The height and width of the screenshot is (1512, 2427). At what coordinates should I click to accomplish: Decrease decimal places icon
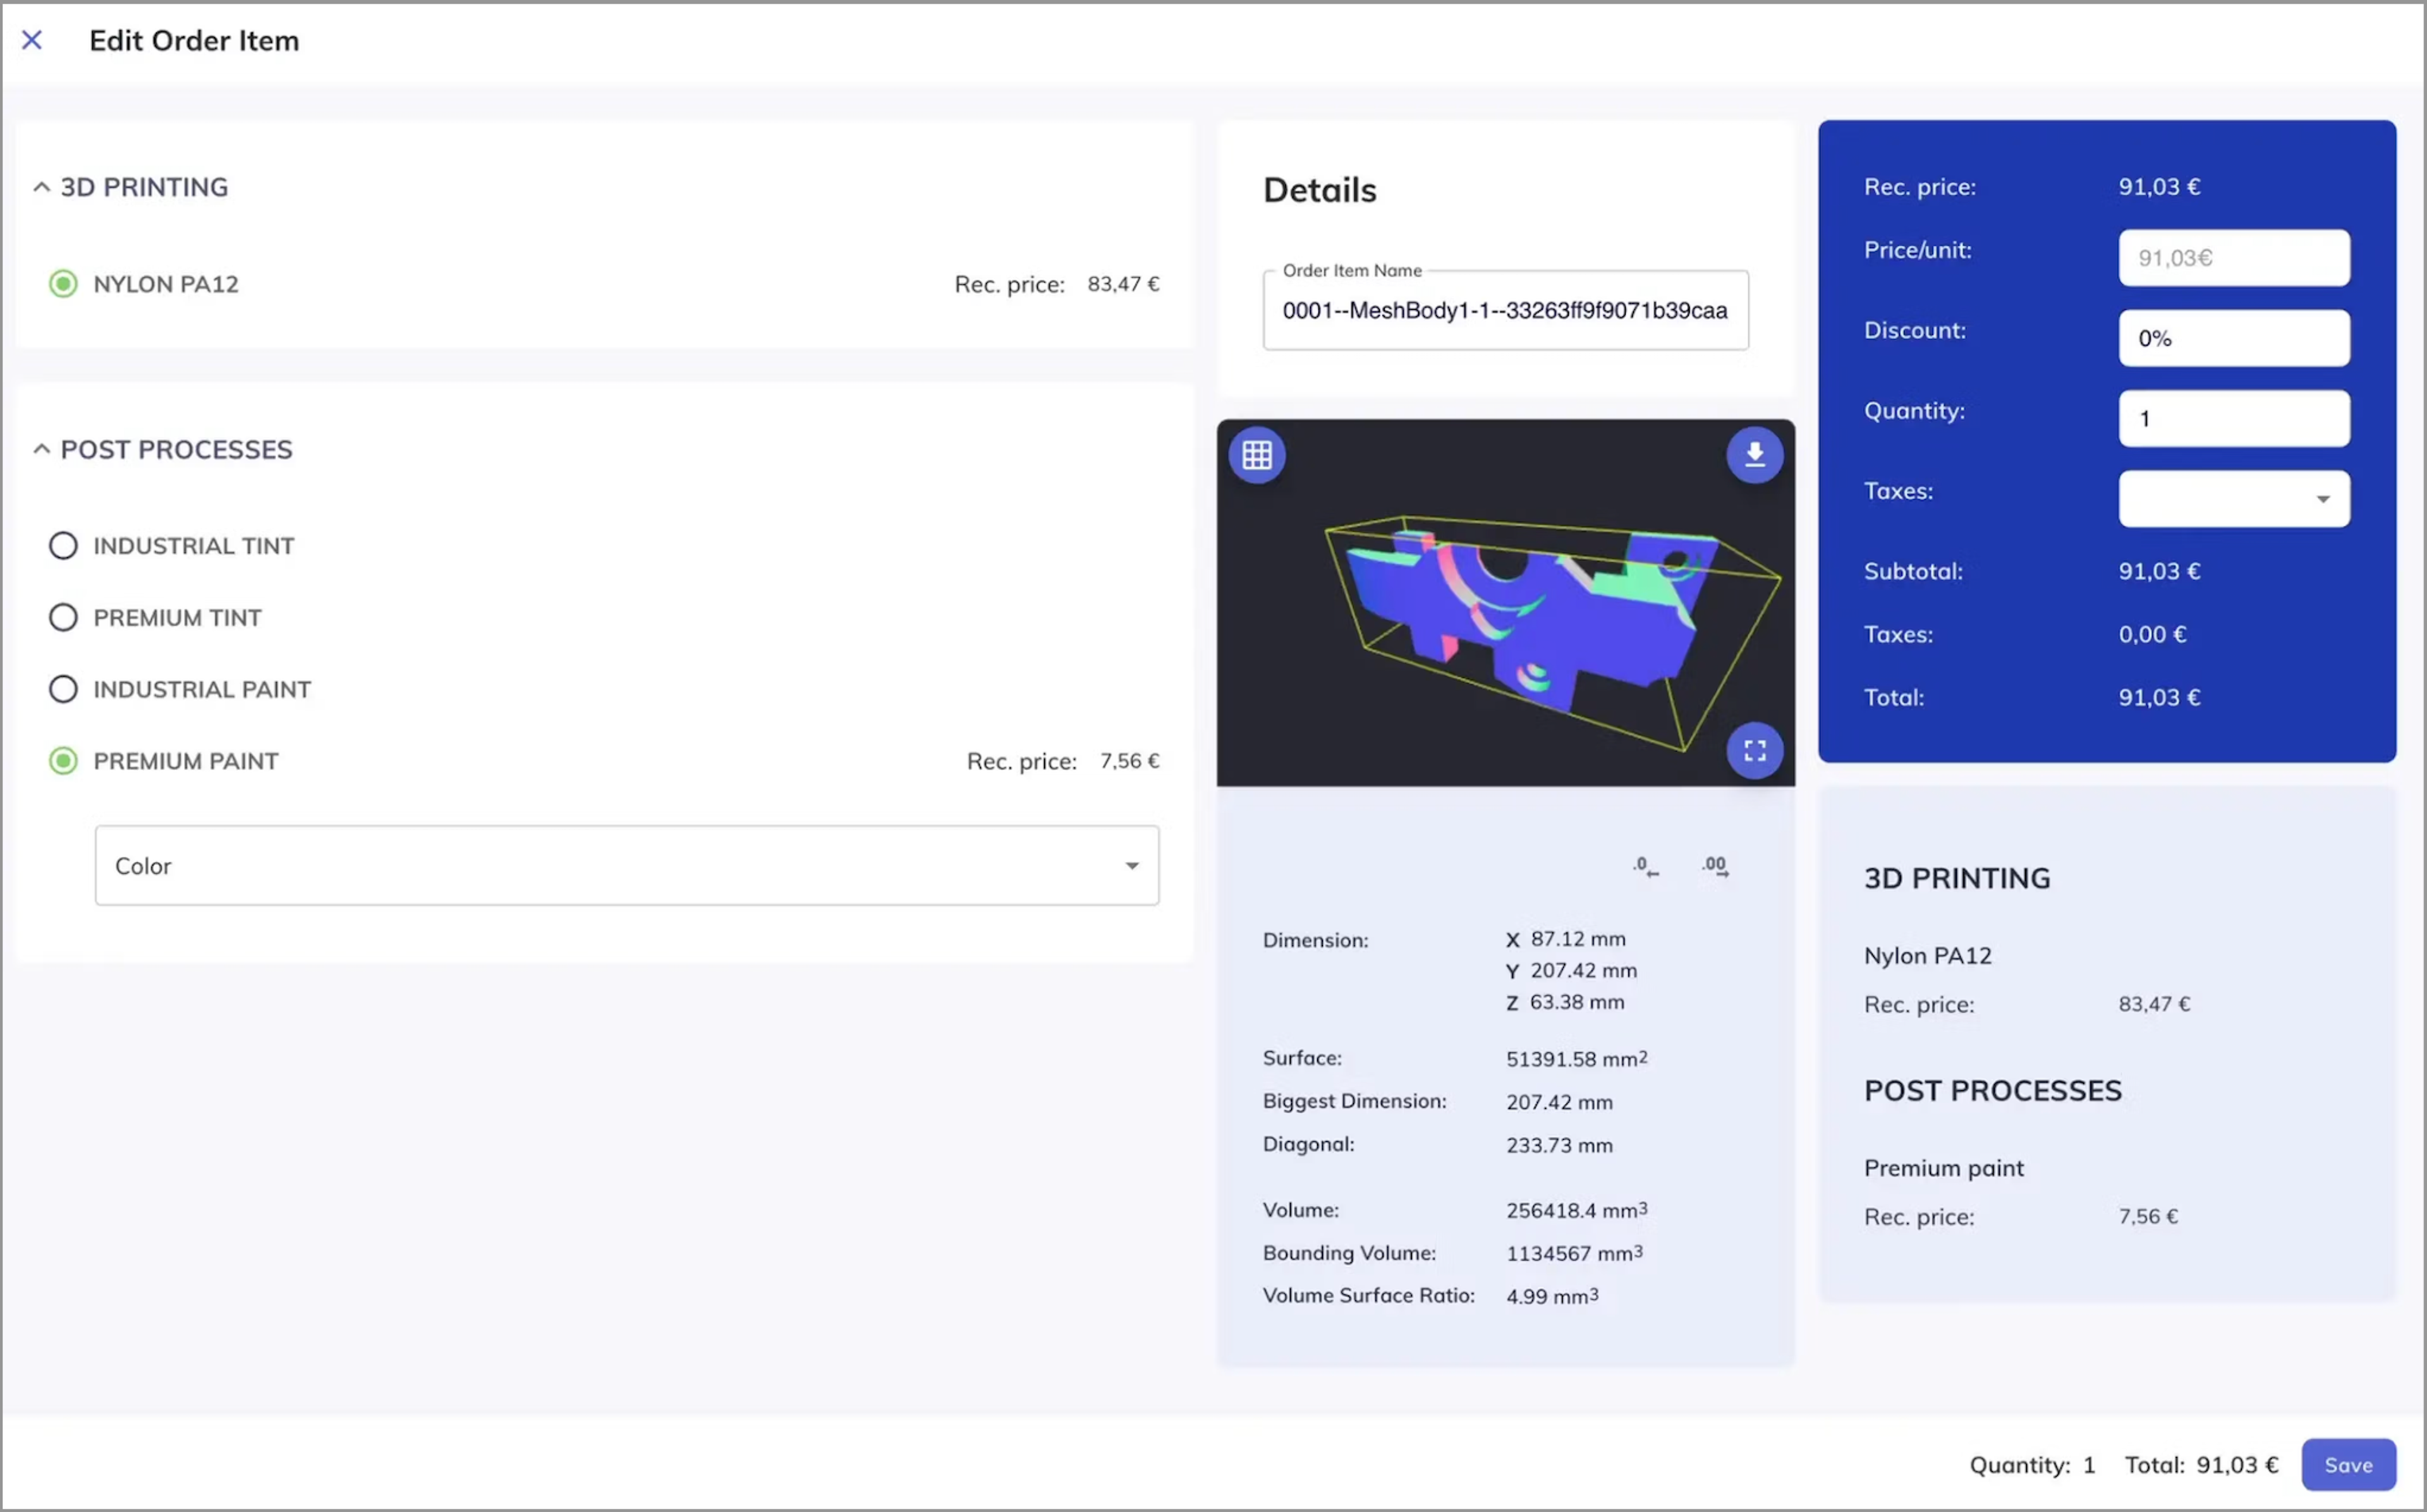[x=1645, y=866]
